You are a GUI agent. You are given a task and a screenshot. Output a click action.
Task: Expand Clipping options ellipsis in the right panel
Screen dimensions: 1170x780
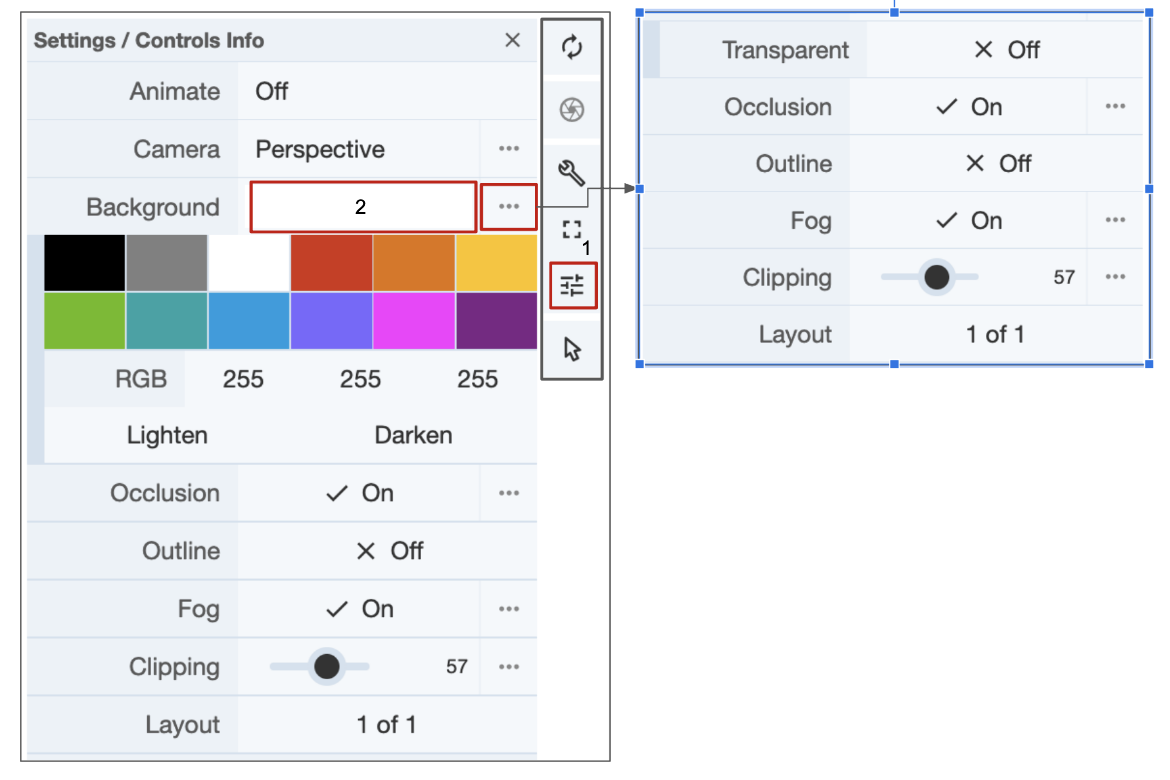[1115, 277]
